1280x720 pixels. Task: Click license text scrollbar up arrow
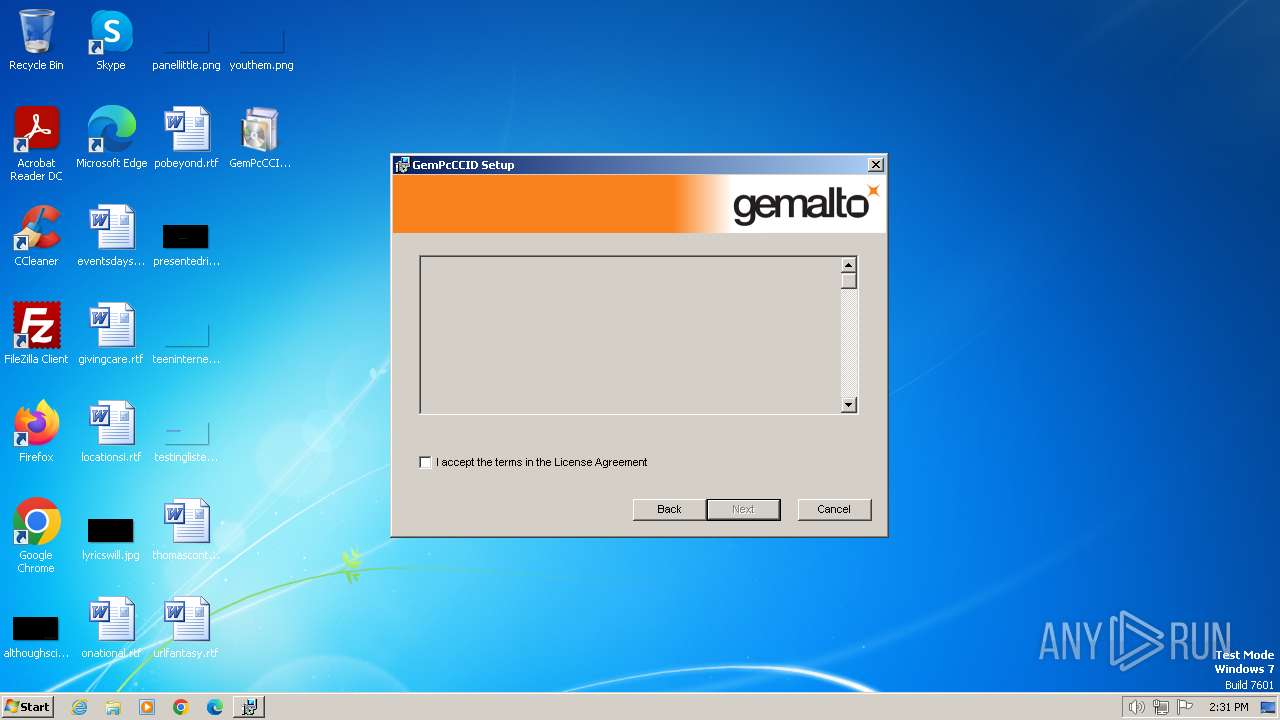[848, 265]
